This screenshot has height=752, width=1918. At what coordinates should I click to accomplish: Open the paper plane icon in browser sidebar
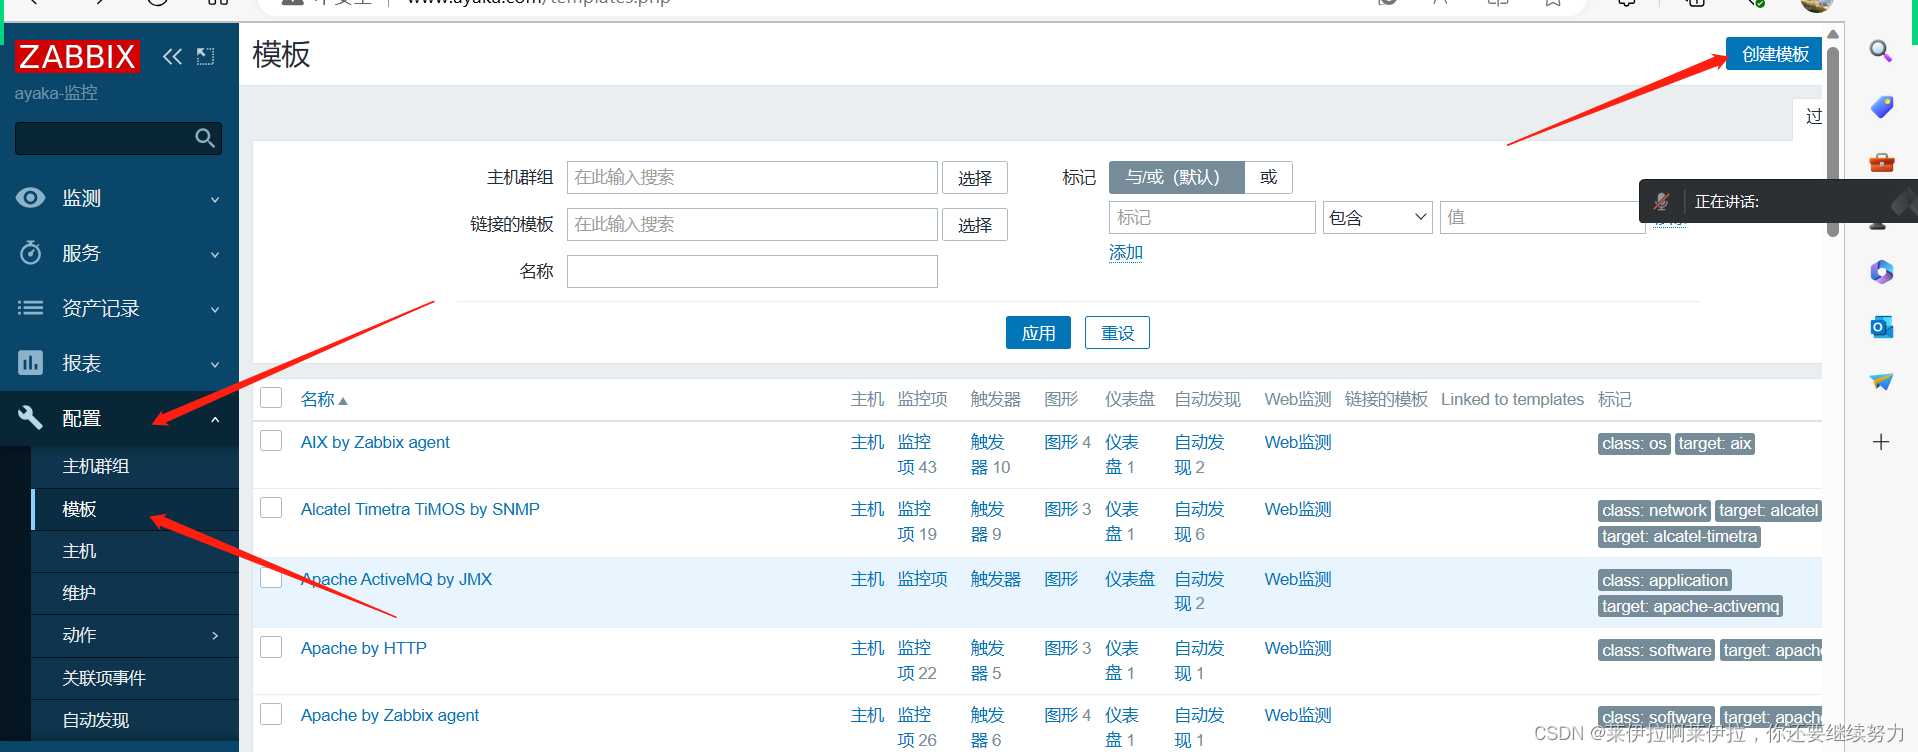click(1881, 381)
